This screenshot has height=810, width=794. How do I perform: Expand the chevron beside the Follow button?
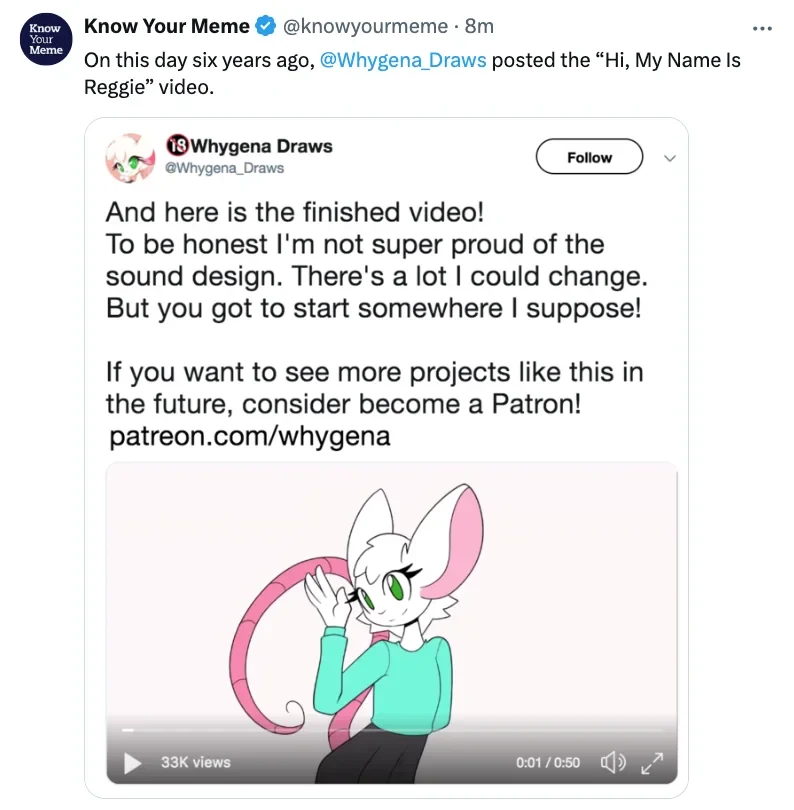point(670,158)
